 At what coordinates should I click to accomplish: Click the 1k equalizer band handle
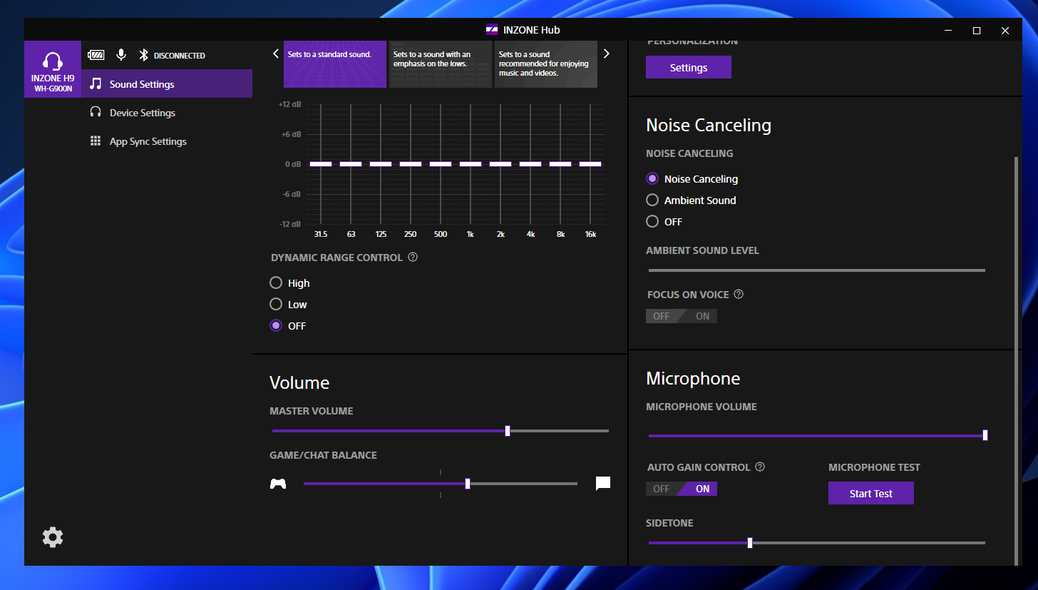pos(471,164)
